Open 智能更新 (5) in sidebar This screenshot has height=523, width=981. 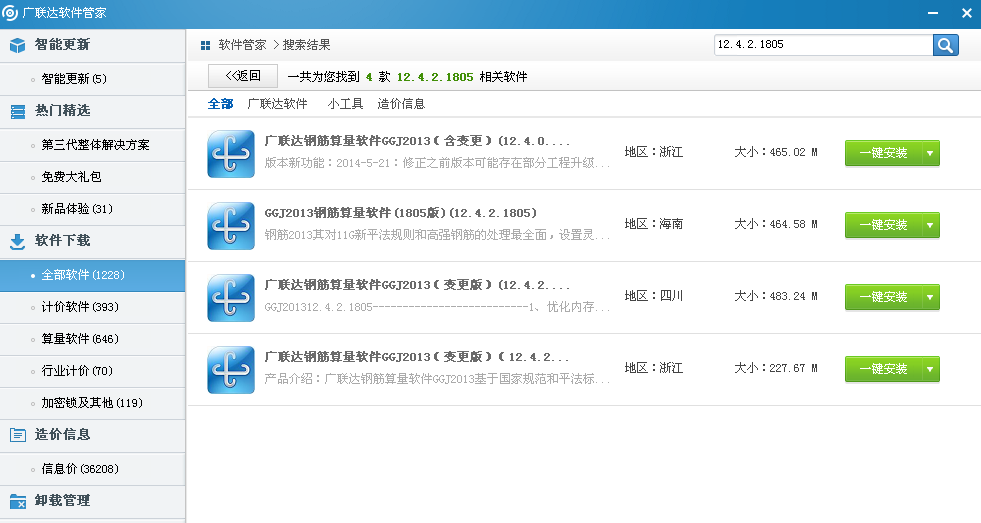click(93, 79)
